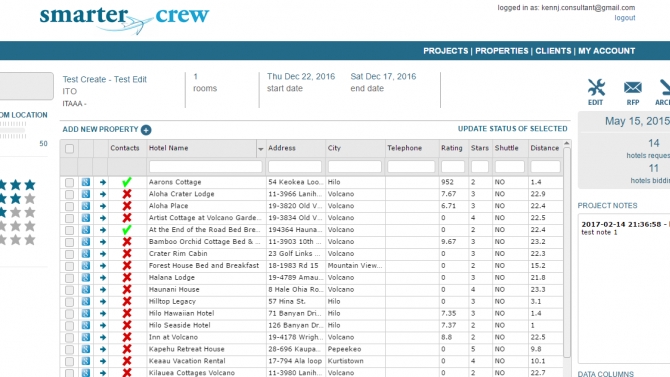
Task: Check the Bamboo Orchid Cottage row checkbox
Action: click(69, 242)
